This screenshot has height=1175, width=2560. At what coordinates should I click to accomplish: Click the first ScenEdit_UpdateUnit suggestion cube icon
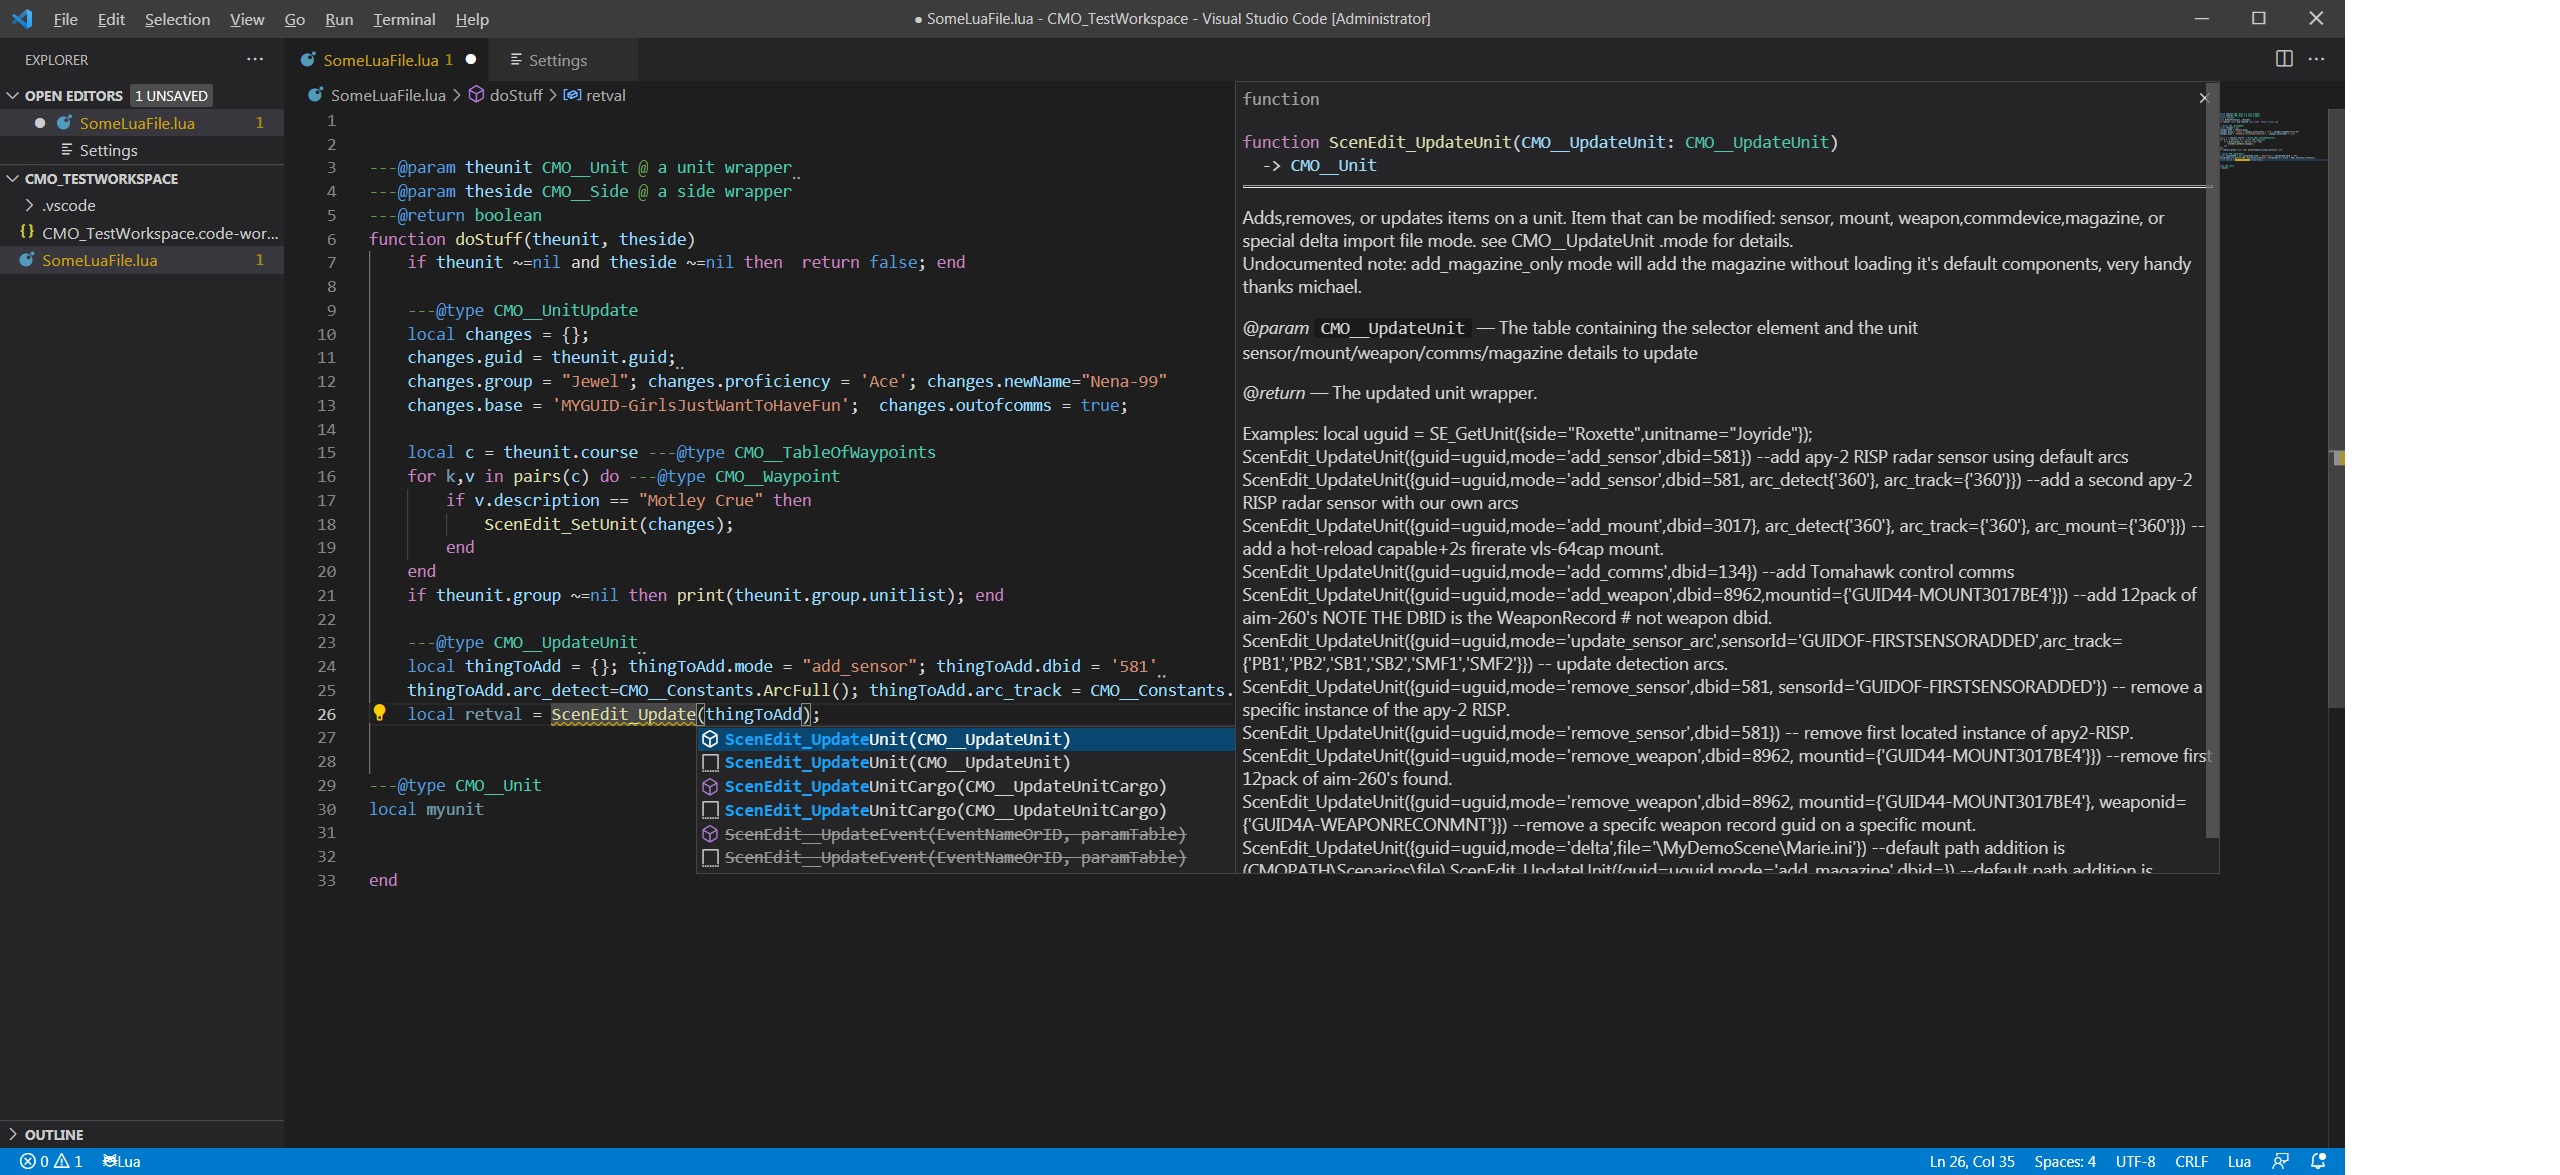click(x=710, y=739)
